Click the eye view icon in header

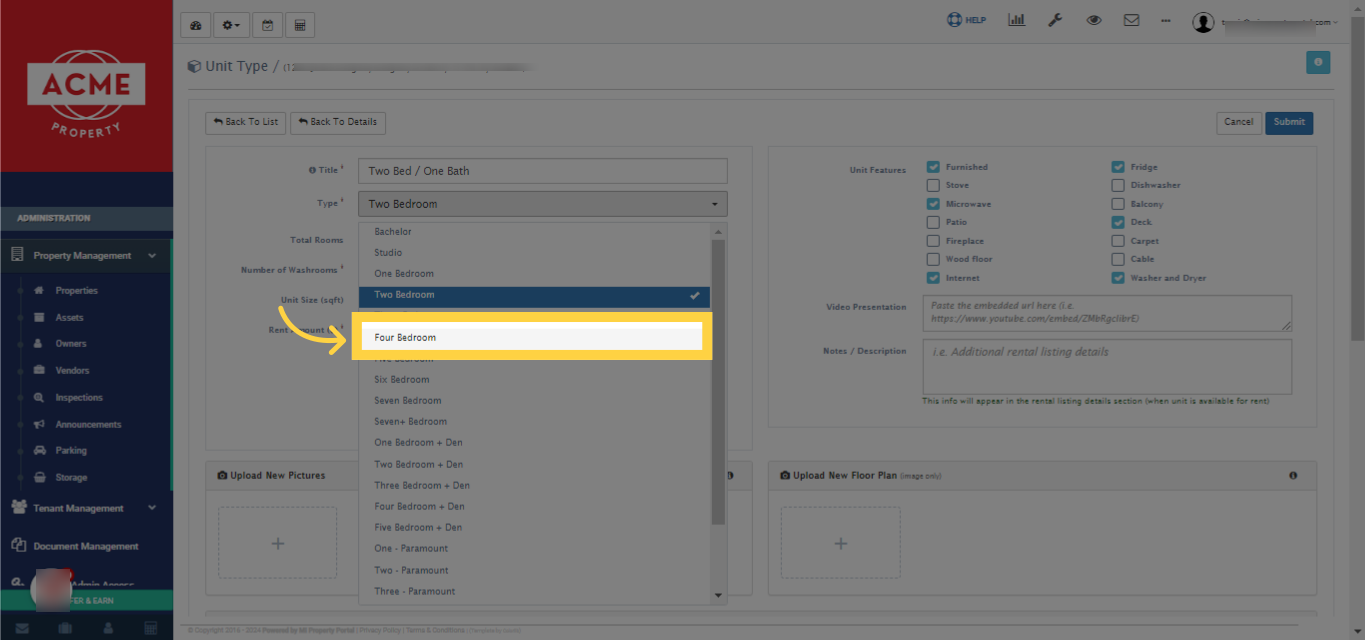(1094, 20)
